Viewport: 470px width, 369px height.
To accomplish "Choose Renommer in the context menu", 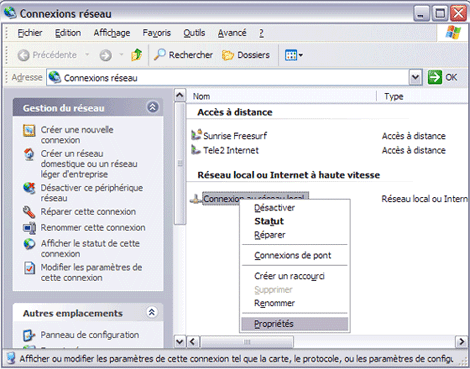I will 295,303.
